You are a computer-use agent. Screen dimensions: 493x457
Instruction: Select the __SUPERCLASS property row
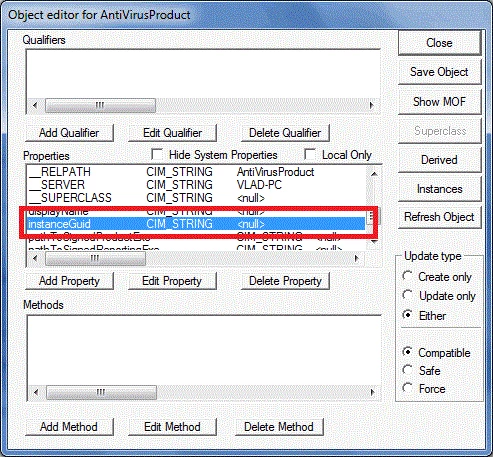pyautogui.click(x=197, y=198)
